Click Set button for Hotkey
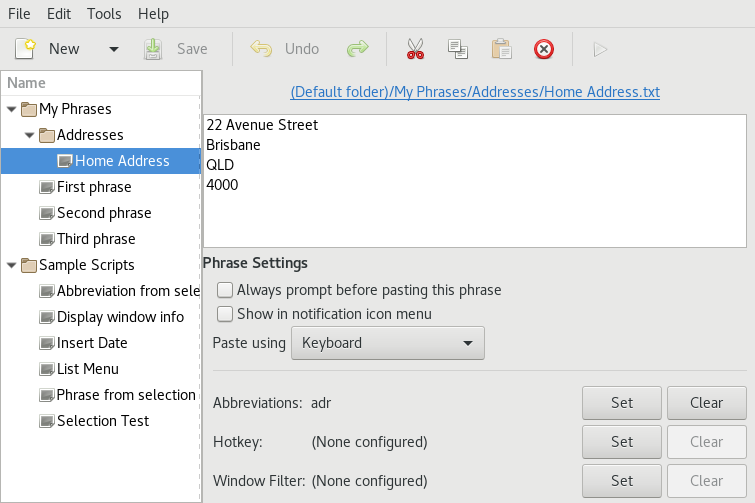The height and width of the screenshot is (503, 755). point(622,442)
